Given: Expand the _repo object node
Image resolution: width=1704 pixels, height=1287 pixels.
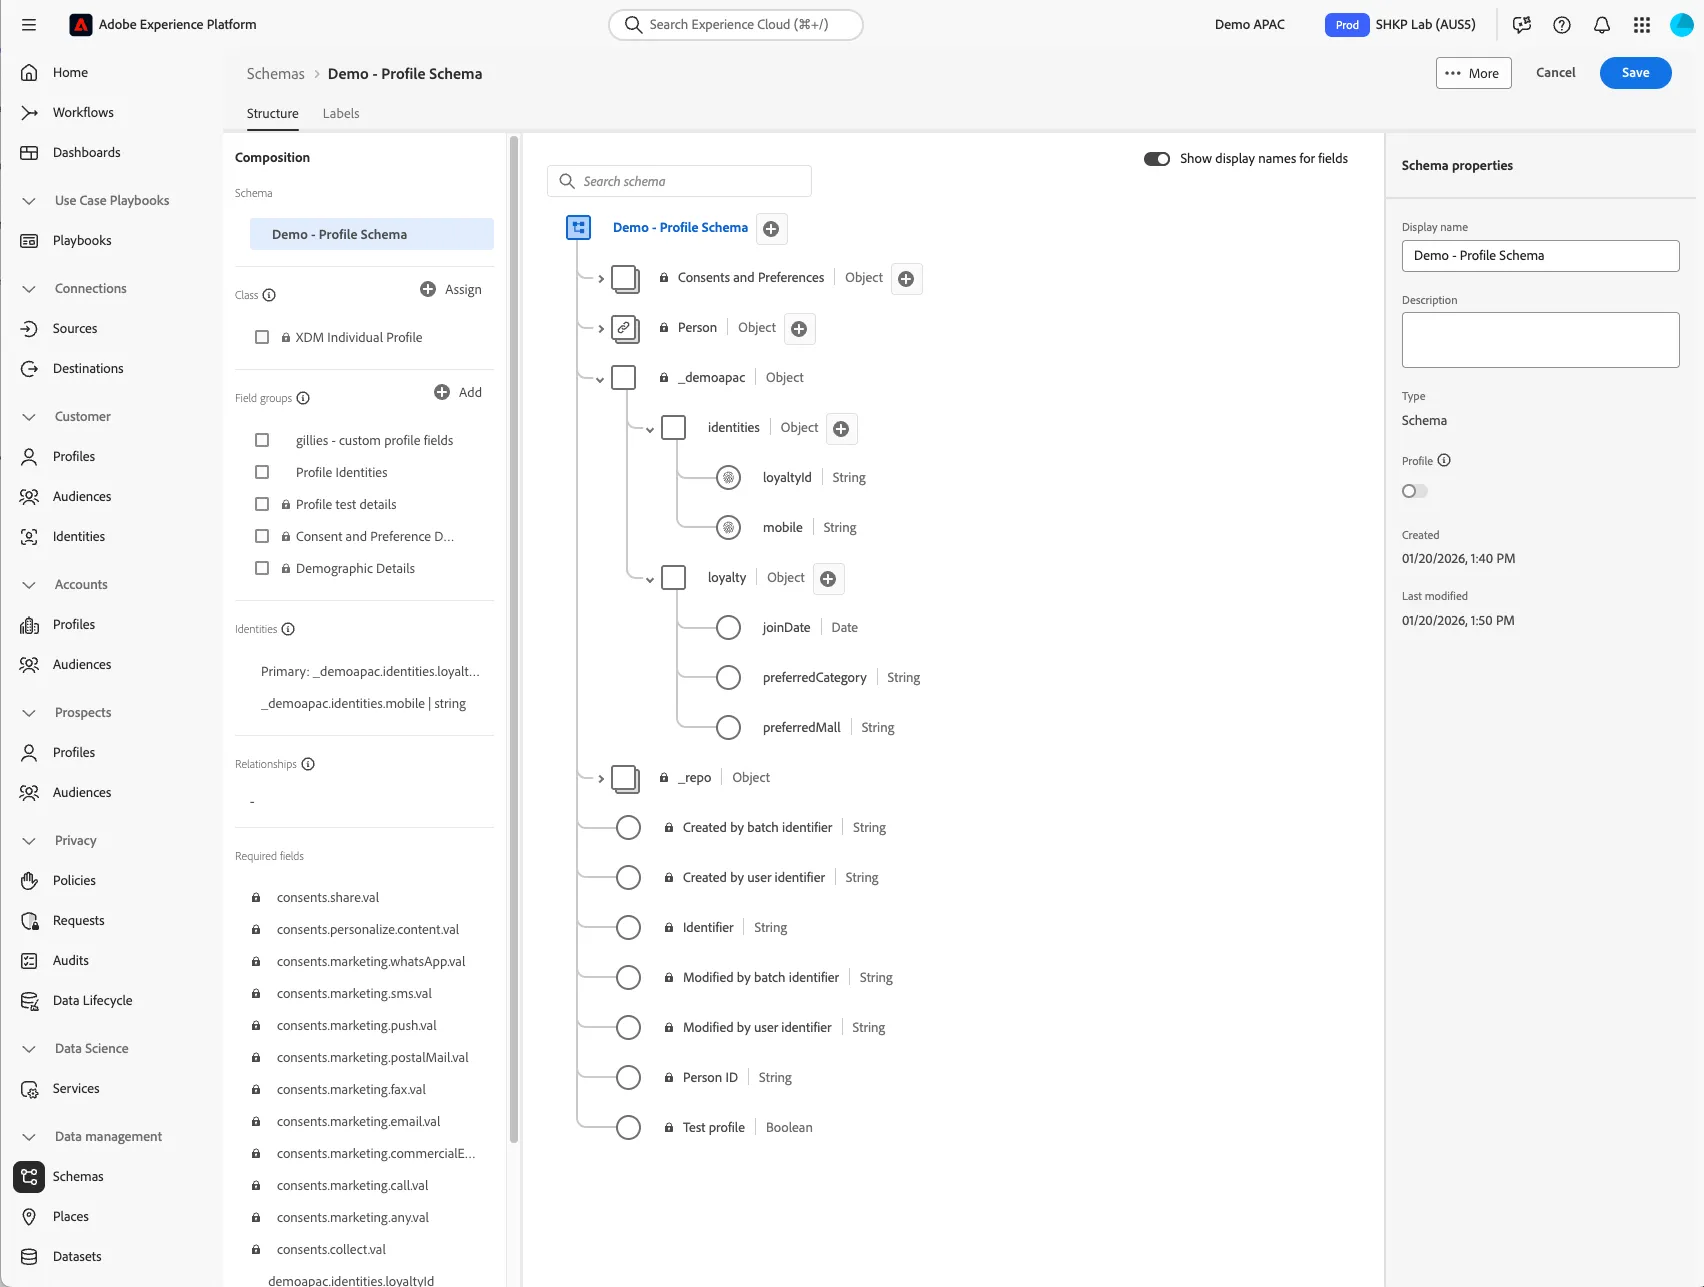Looking at the screenshot, I should 600,779.
